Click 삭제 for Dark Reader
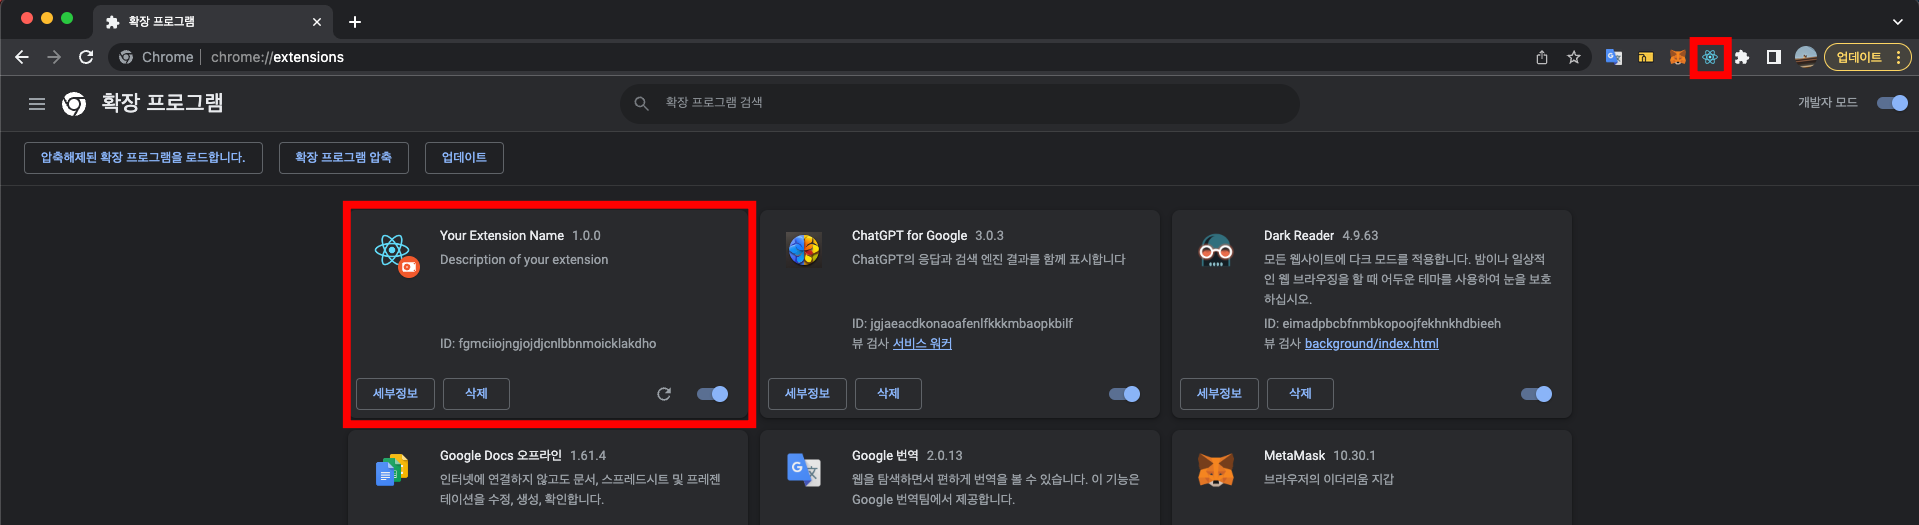 1300,394
